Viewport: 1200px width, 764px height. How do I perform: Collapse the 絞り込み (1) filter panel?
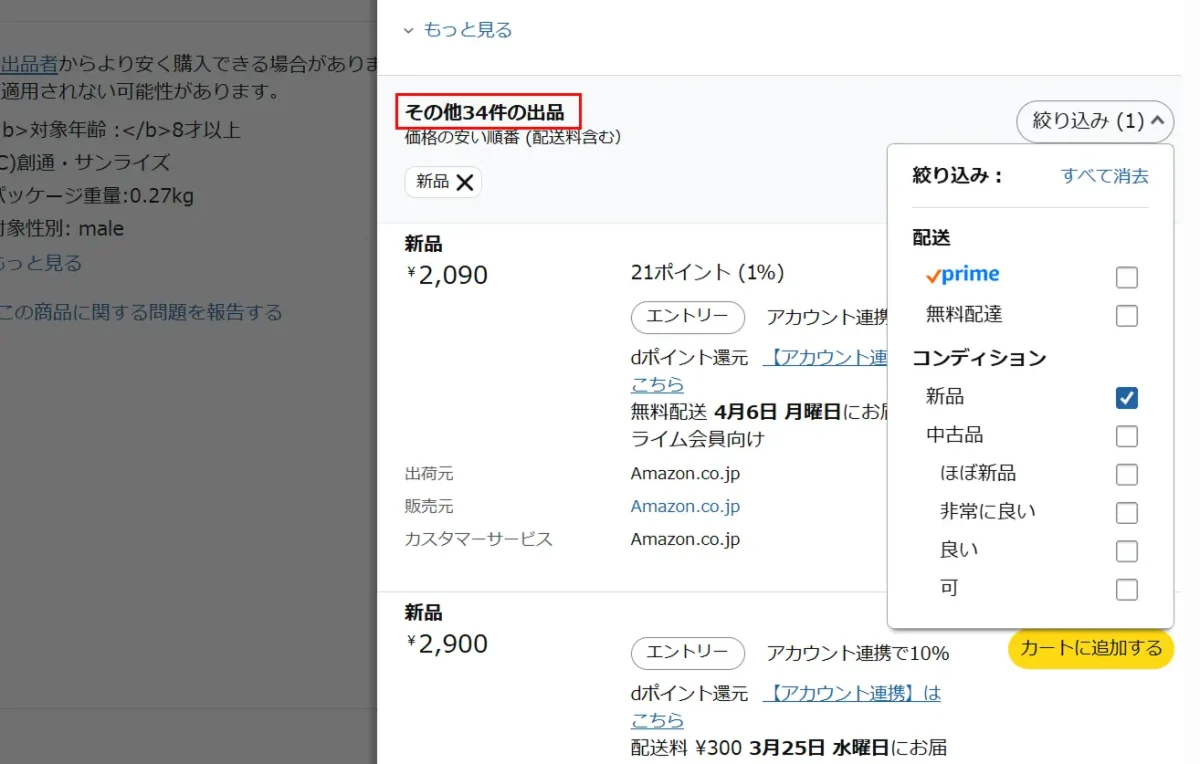click(x=1095, y=121)
